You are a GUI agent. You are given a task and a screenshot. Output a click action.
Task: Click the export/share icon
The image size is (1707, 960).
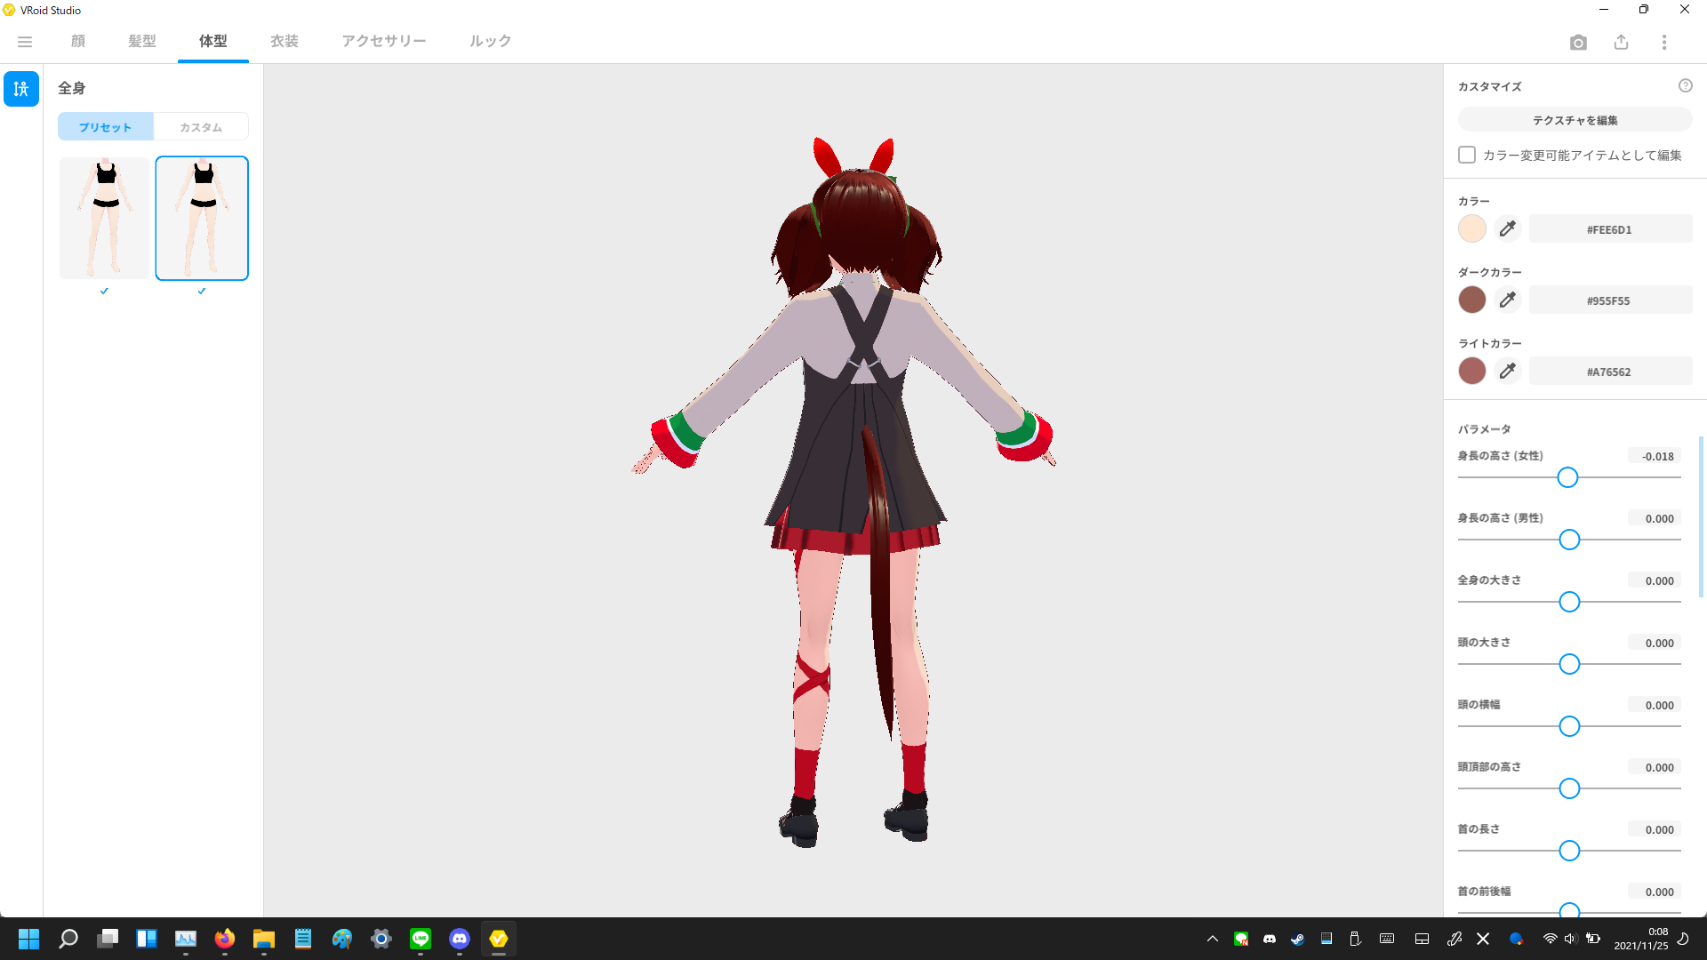1621,42
